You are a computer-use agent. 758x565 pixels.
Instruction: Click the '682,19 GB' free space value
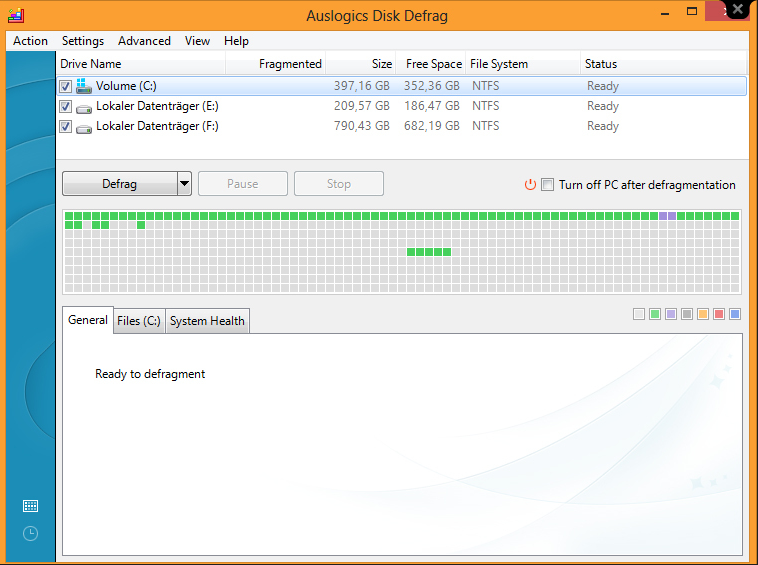(432, 126)
